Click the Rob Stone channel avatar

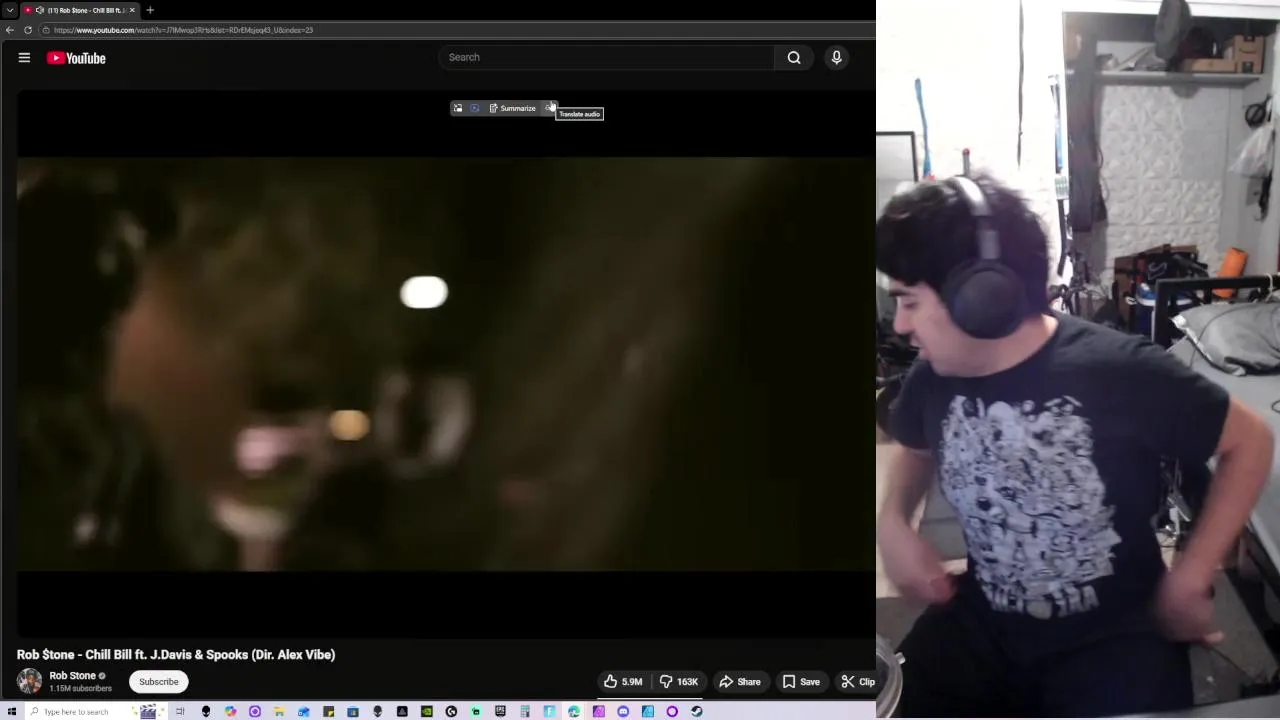click(29, 682)
